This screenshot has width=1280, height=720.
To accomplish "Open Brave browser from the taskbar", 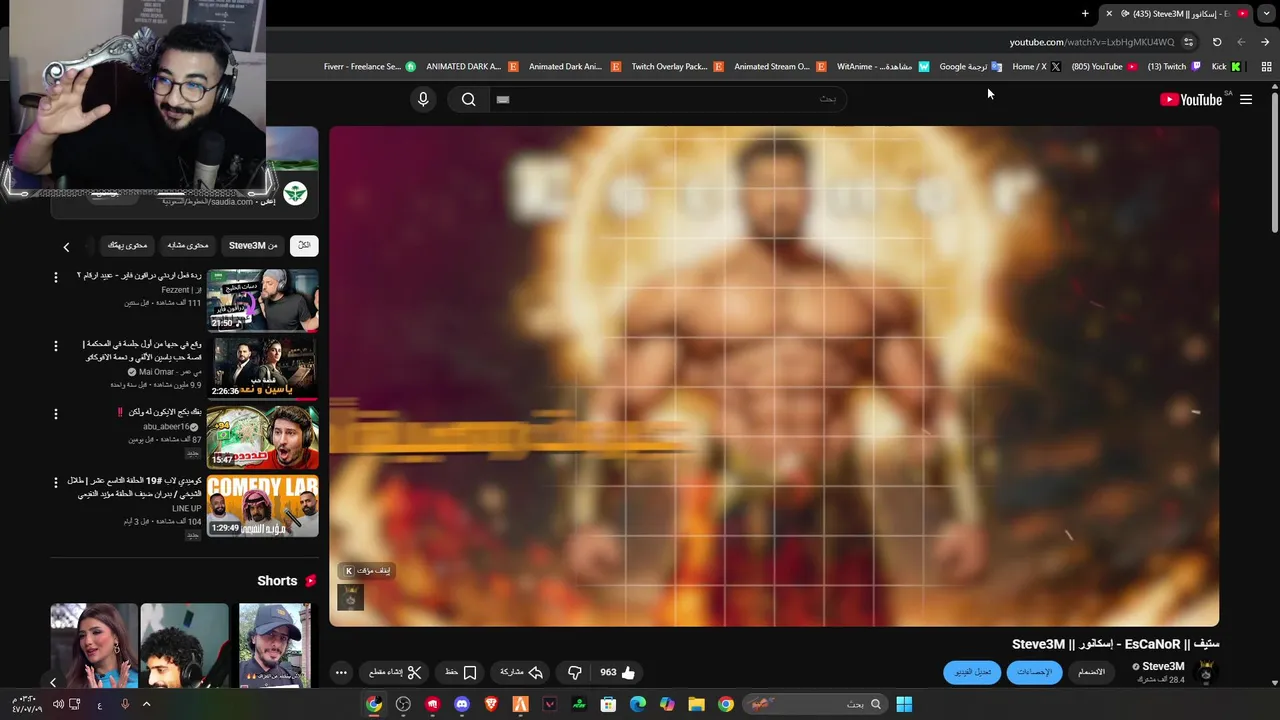I will pos(491,704).
